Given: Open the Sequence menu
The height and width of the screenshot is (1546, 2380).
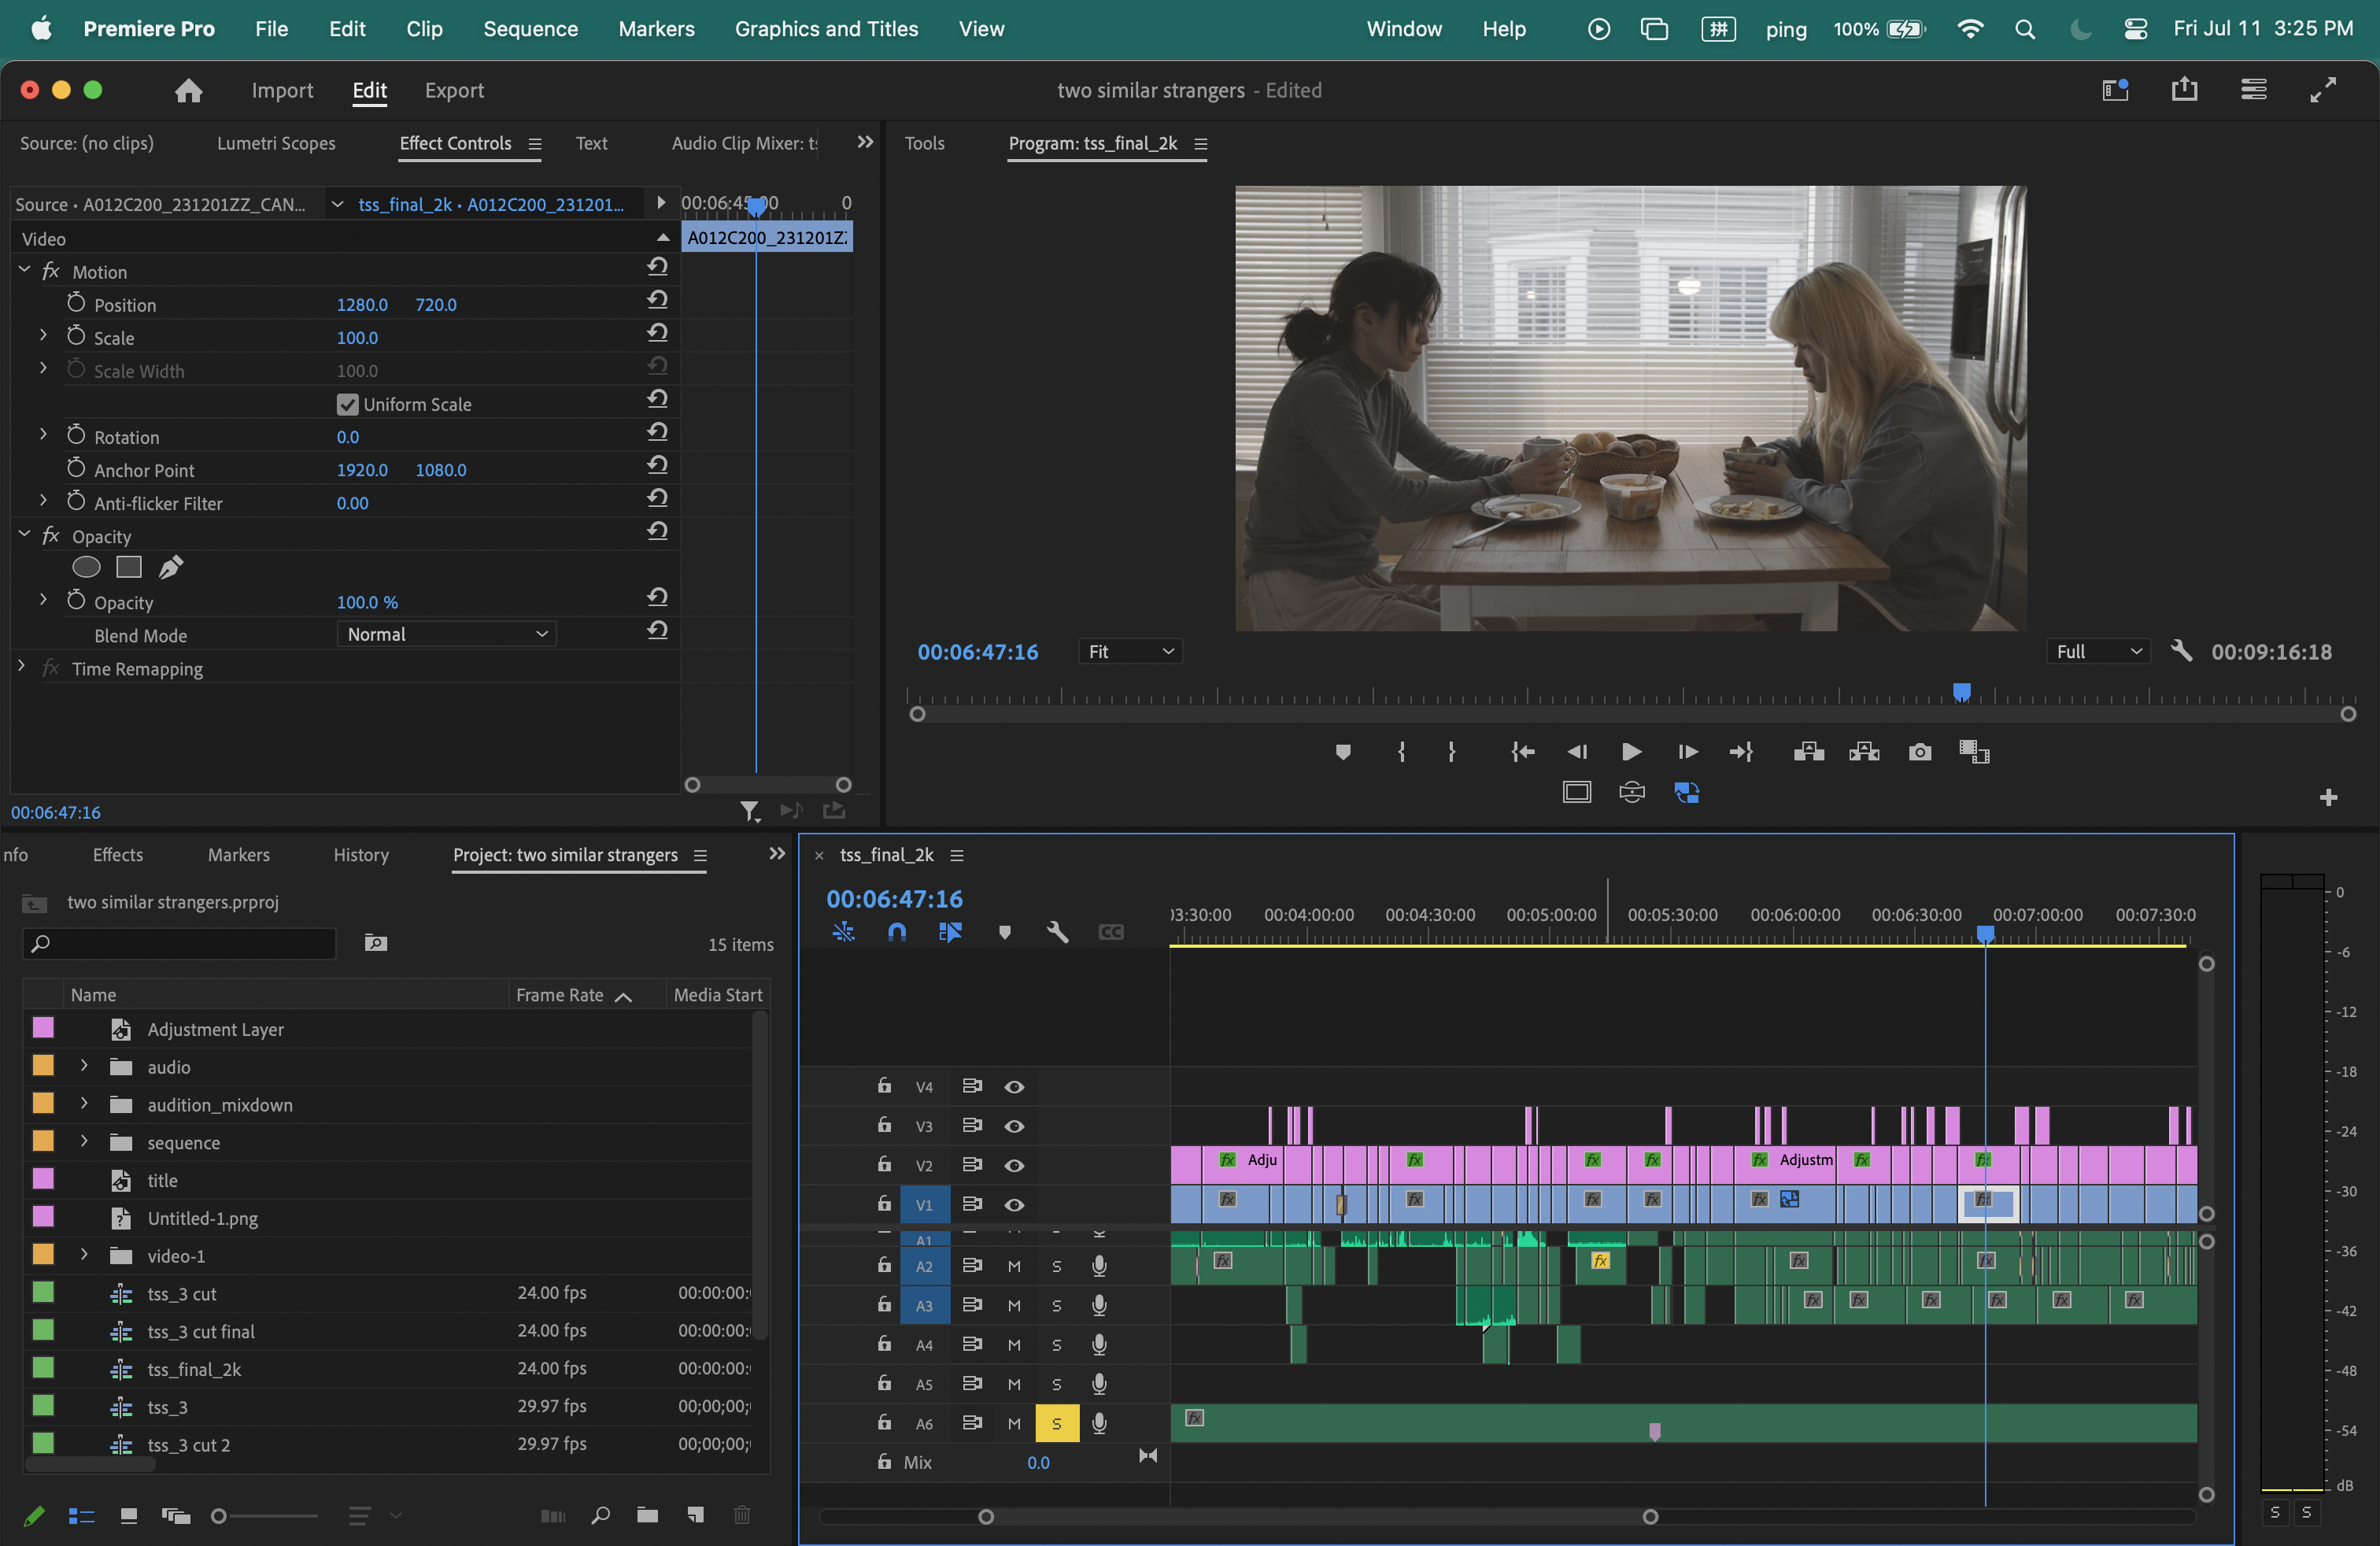Looking at the screenshot, I should point(530,29).
